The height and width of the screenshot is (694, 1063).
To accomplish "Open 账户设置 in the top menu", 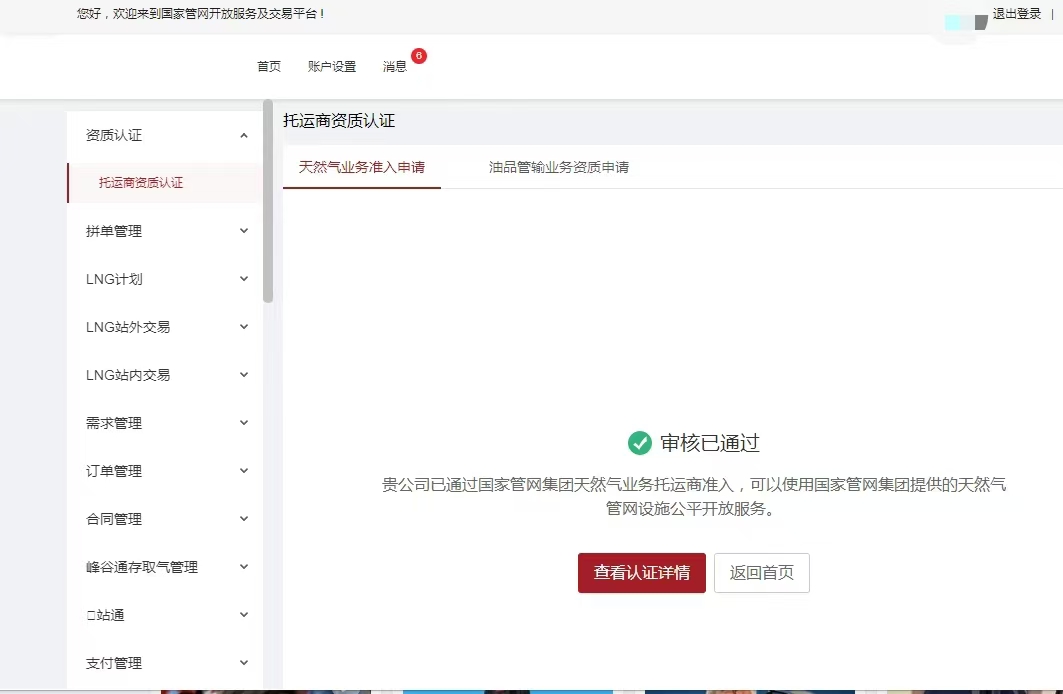I will pos(331,66).
